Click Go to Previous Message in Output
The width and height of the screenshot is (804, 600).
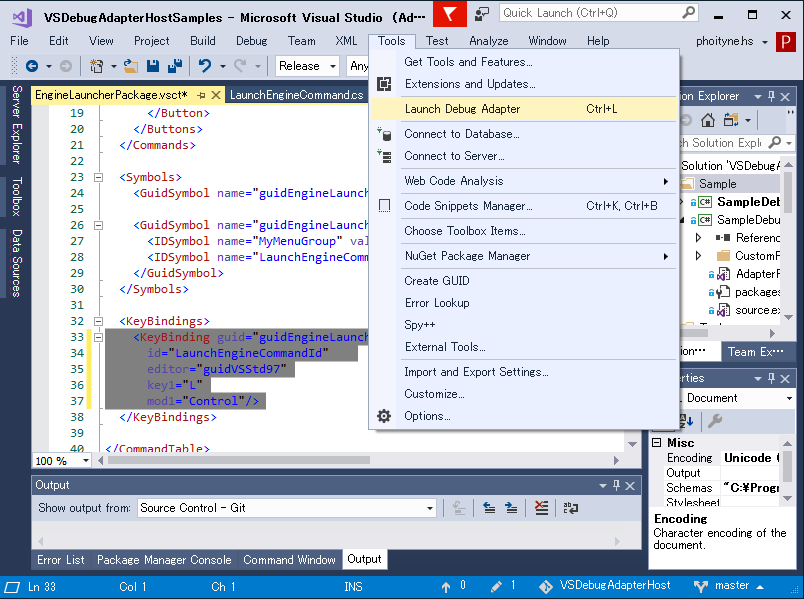pos(489,508)
